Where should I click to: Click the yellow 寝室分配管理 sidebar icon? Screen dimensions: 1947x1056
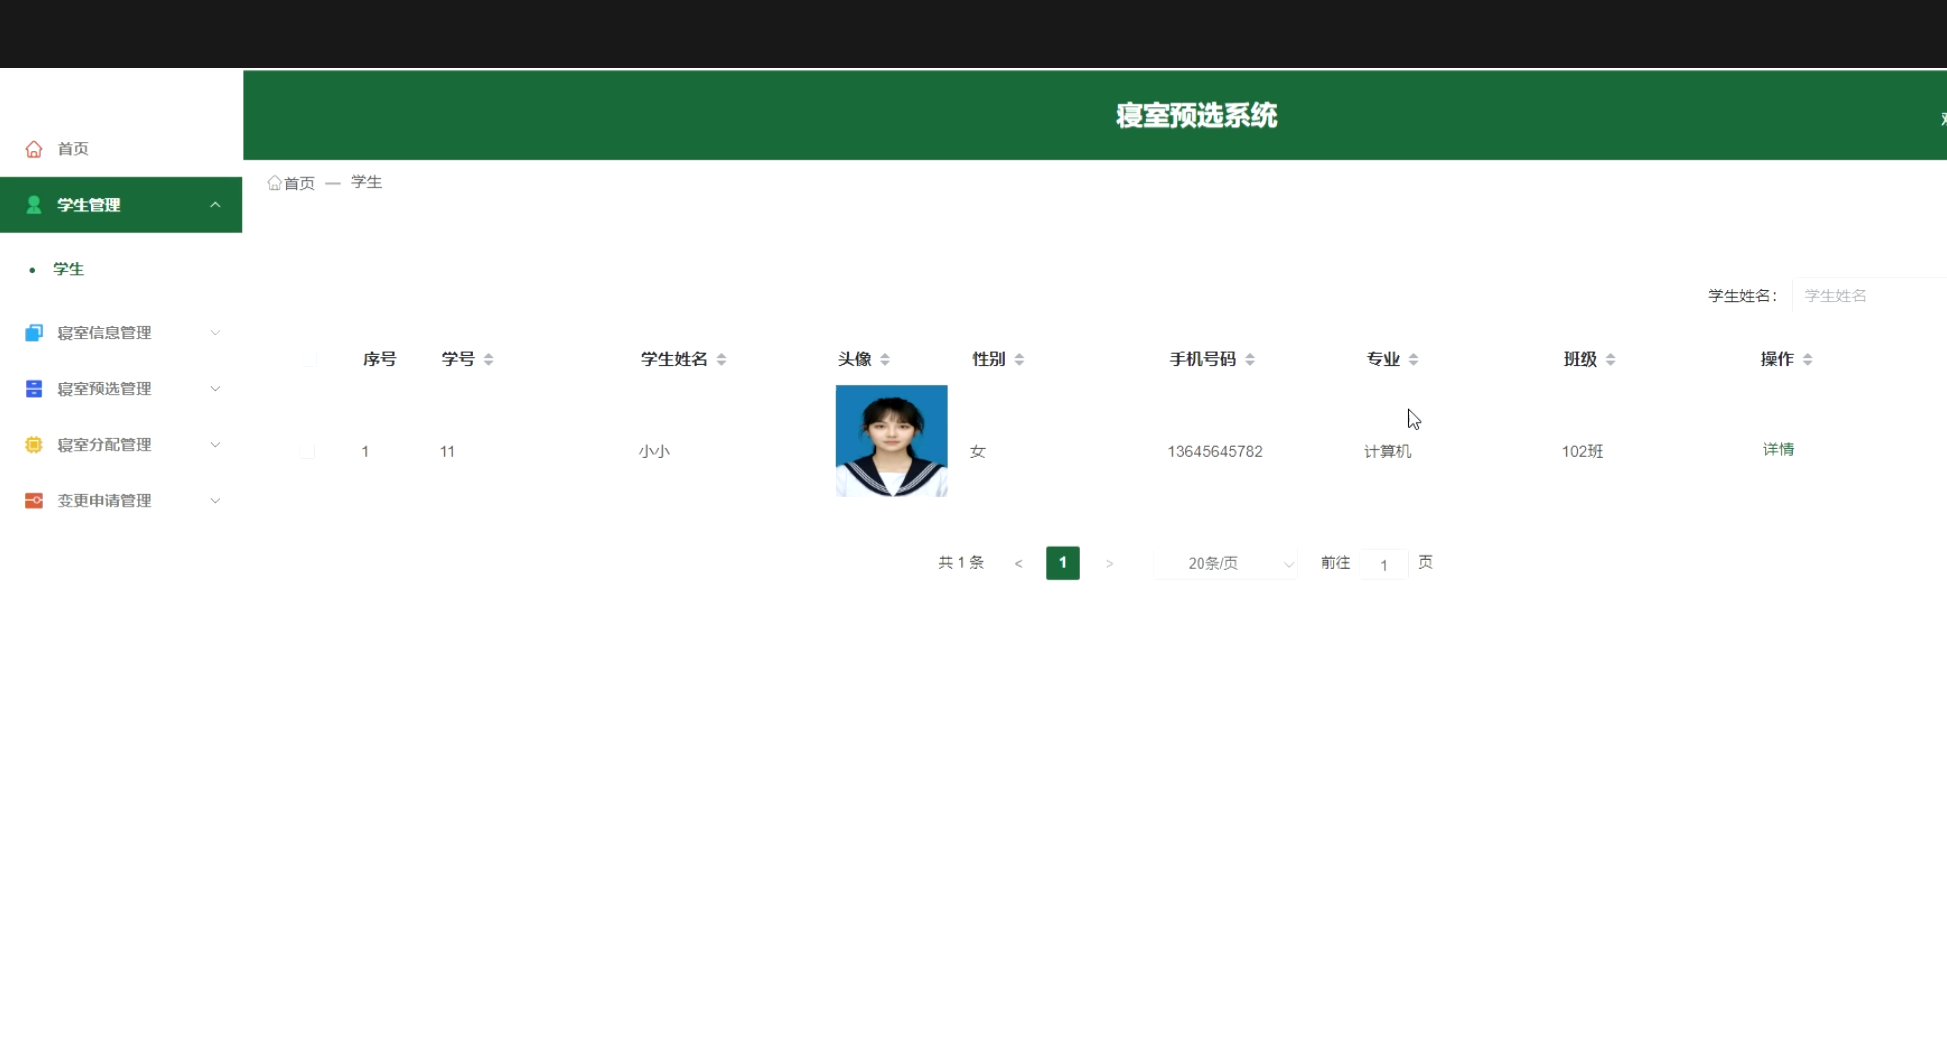point(34,445)
